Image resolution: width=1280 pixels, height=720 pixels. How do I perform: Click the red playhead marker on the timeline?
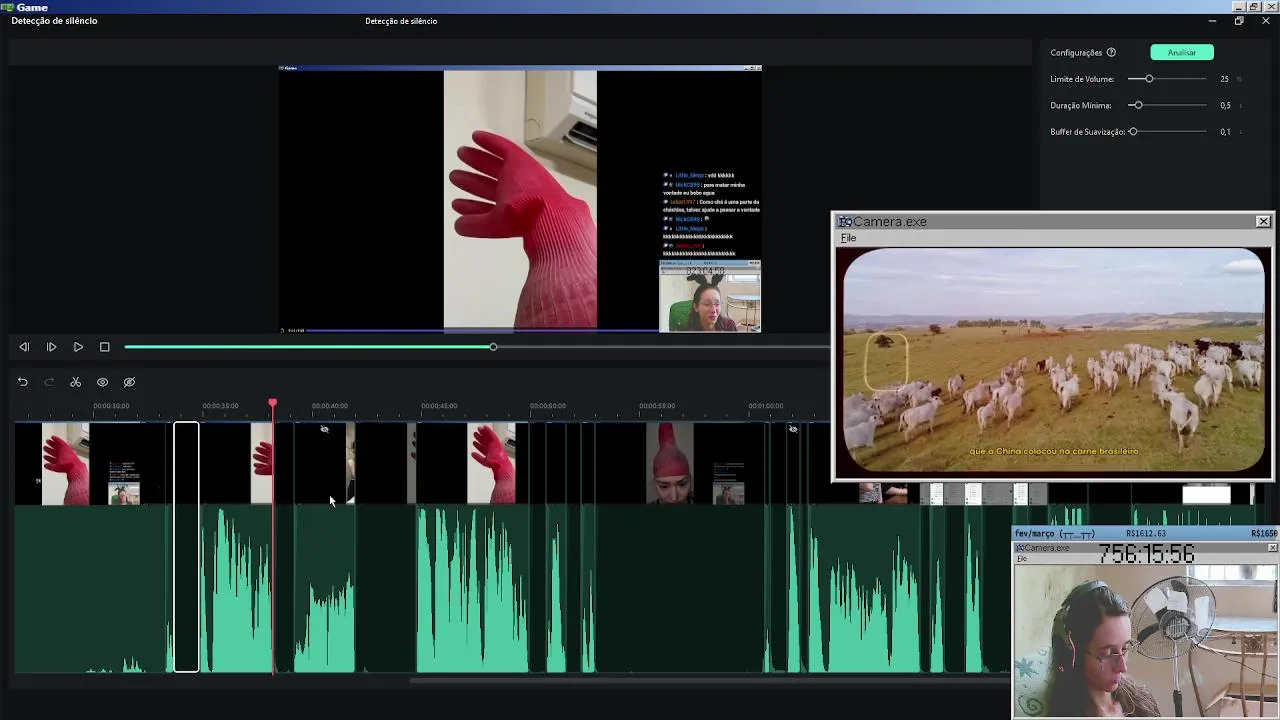click(272, 403)
